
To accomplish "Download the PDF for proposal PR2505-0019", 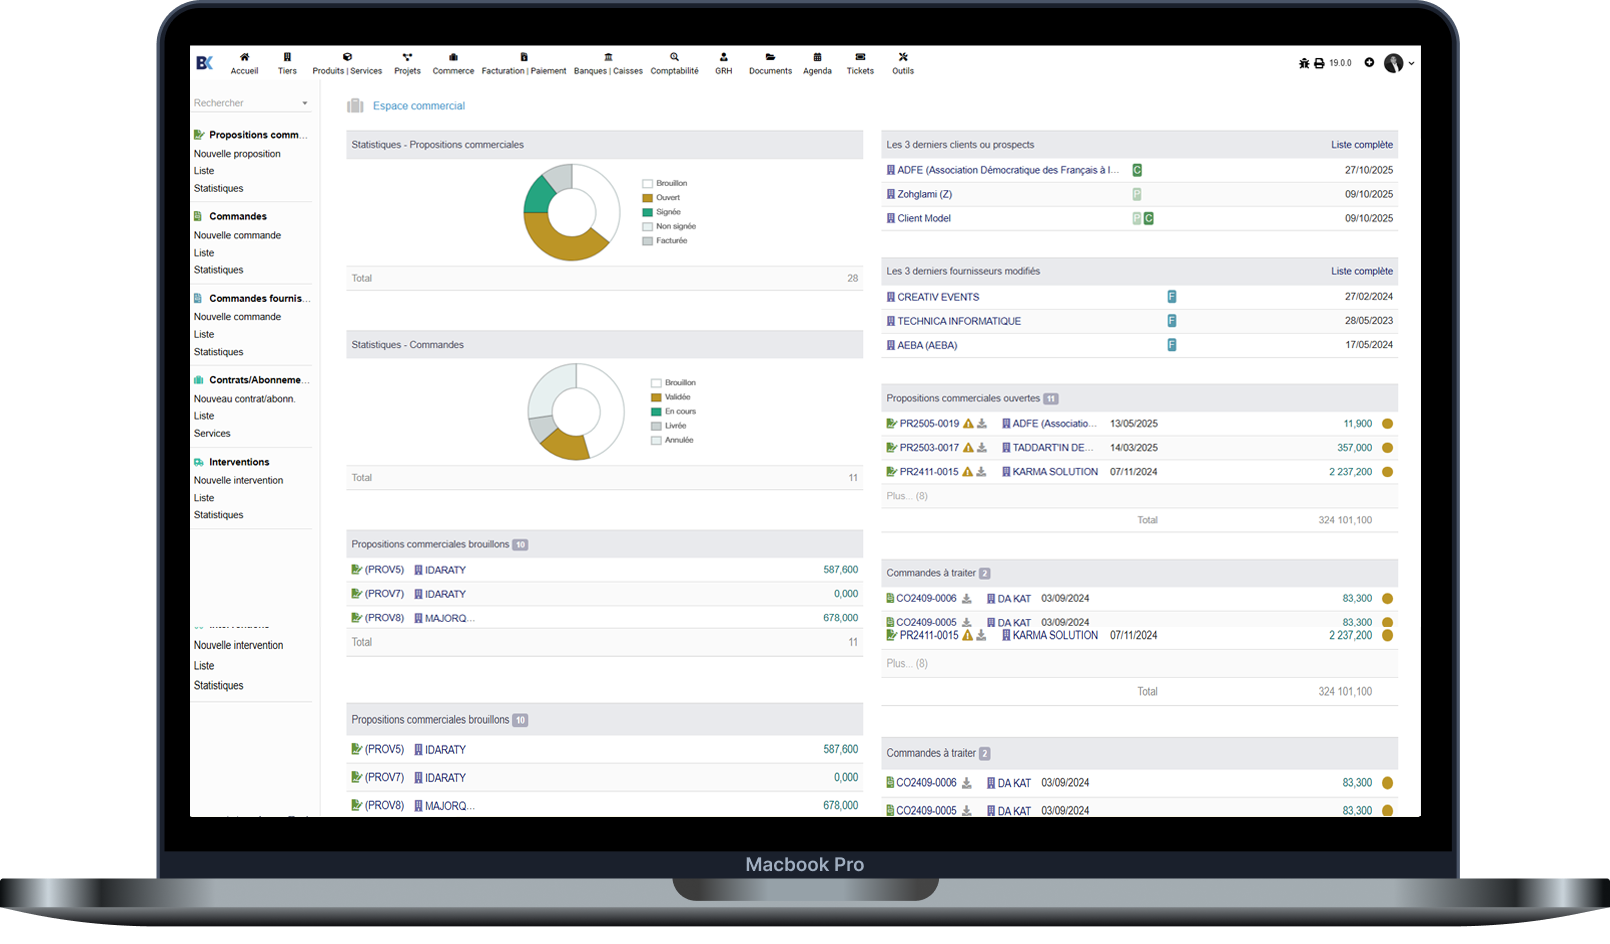I will (x=982, y=424).
